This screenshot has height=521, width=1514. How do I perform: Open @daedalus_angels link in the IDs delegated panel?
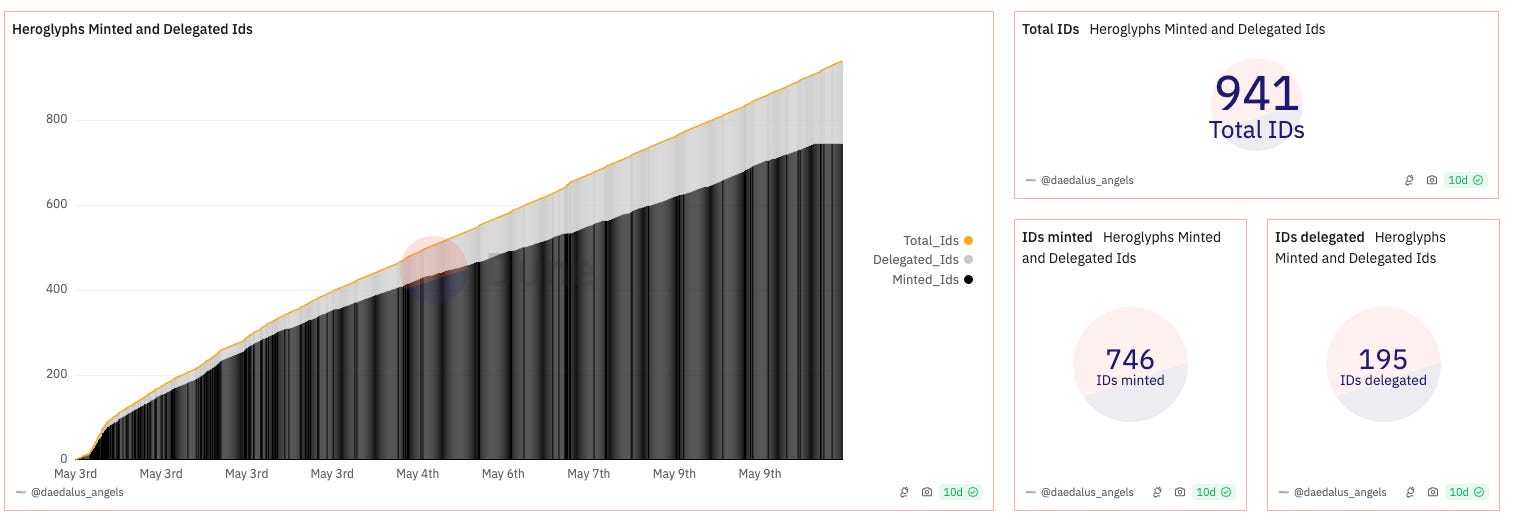coord(1340,492)
